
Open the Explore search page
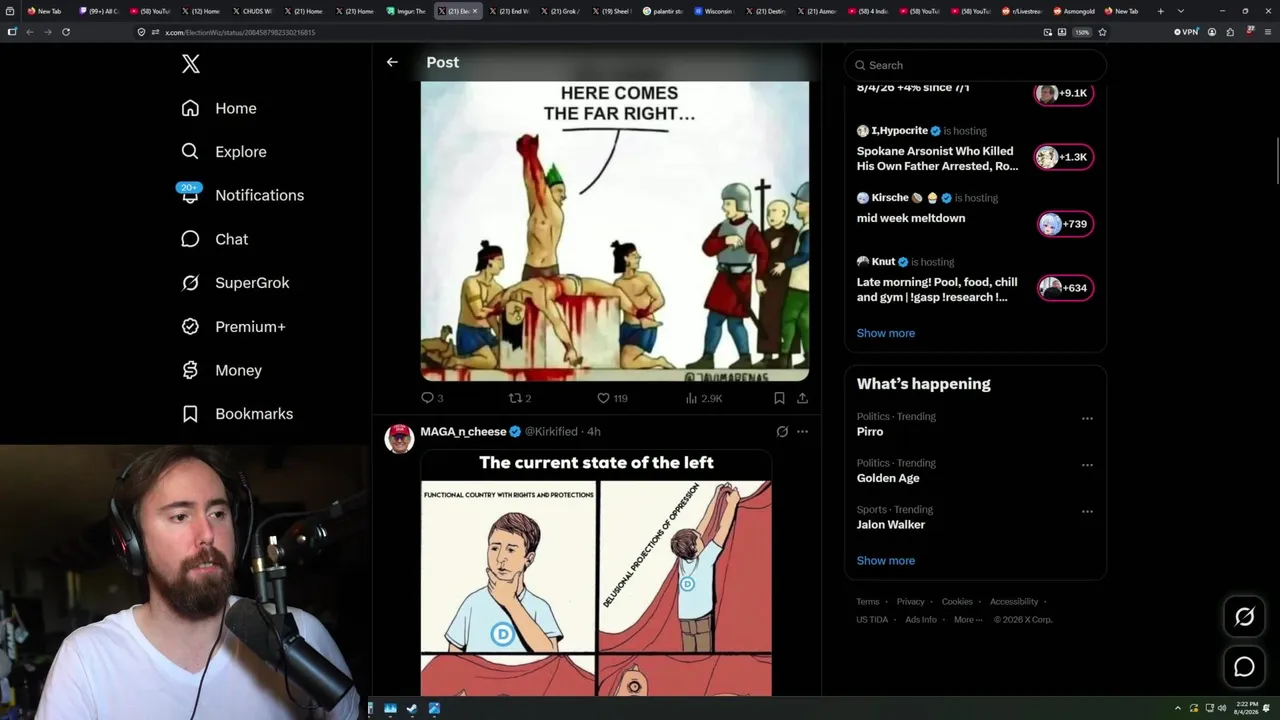point(224,152)
